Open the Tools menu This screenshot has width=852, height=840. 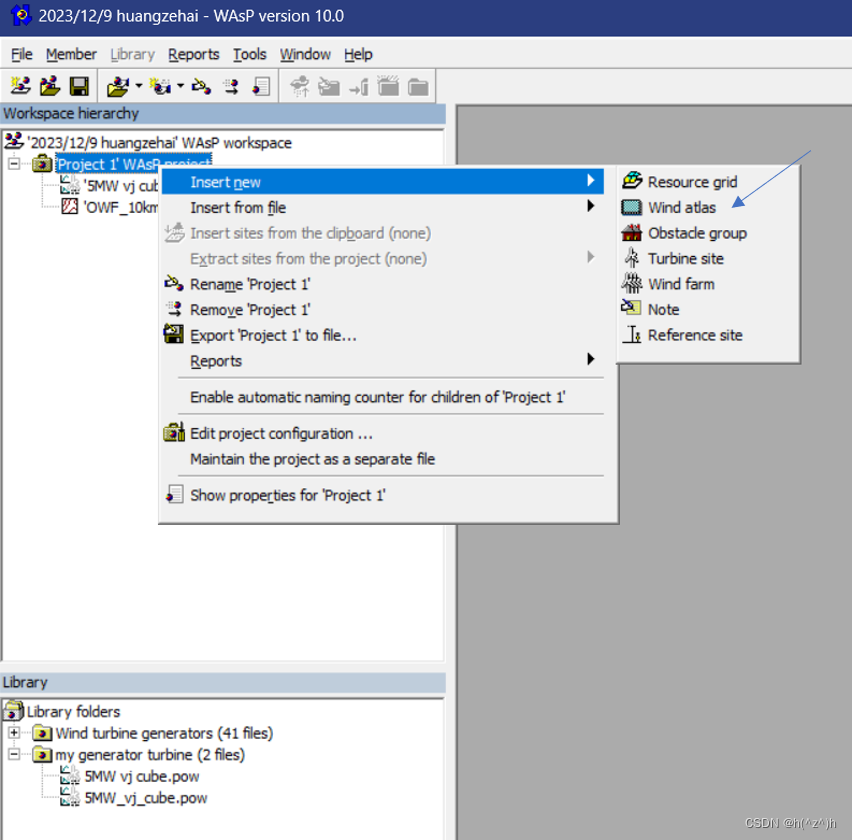(249, 54)
